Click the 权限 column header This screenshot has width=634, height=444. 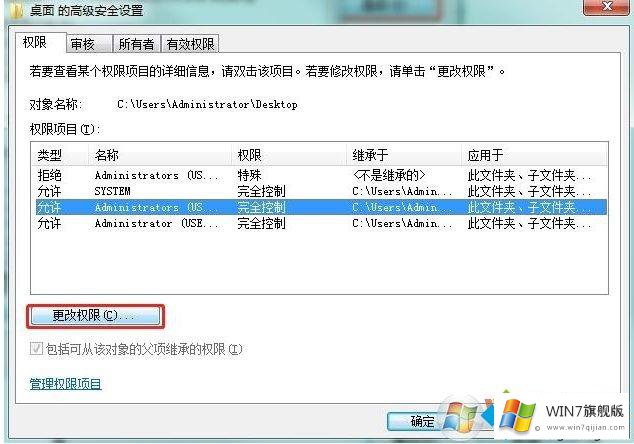coord(289,154)
